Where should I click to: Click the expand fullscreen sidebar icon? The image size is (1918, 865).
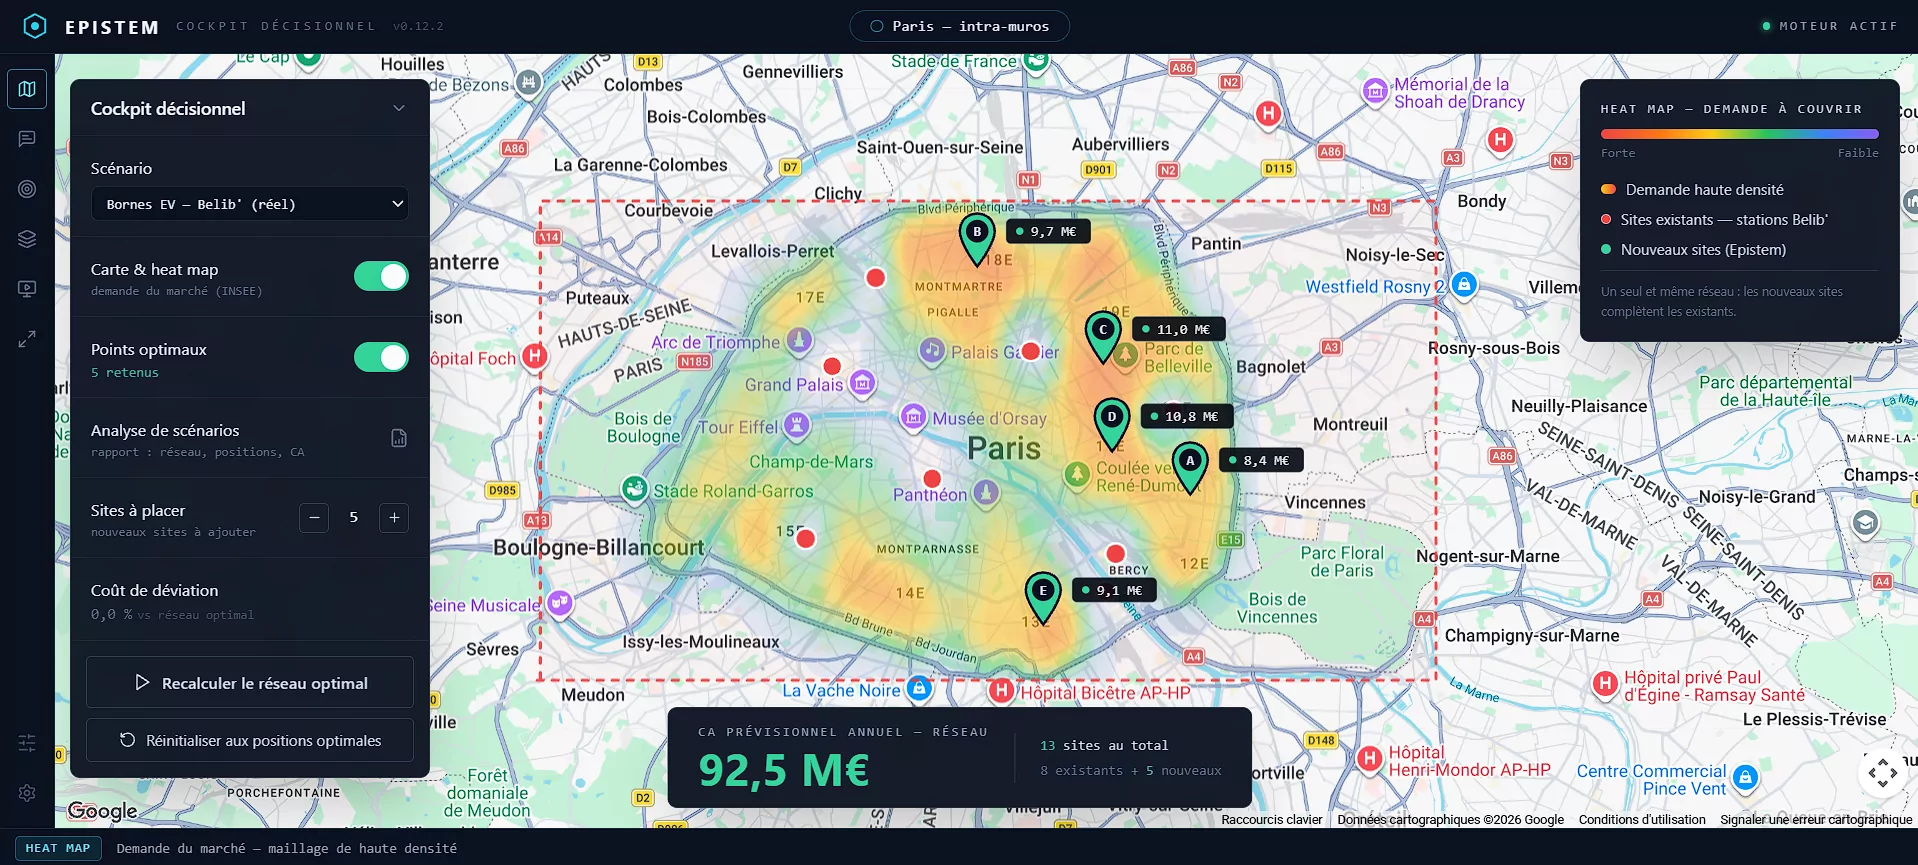click(x=27, y=339)
